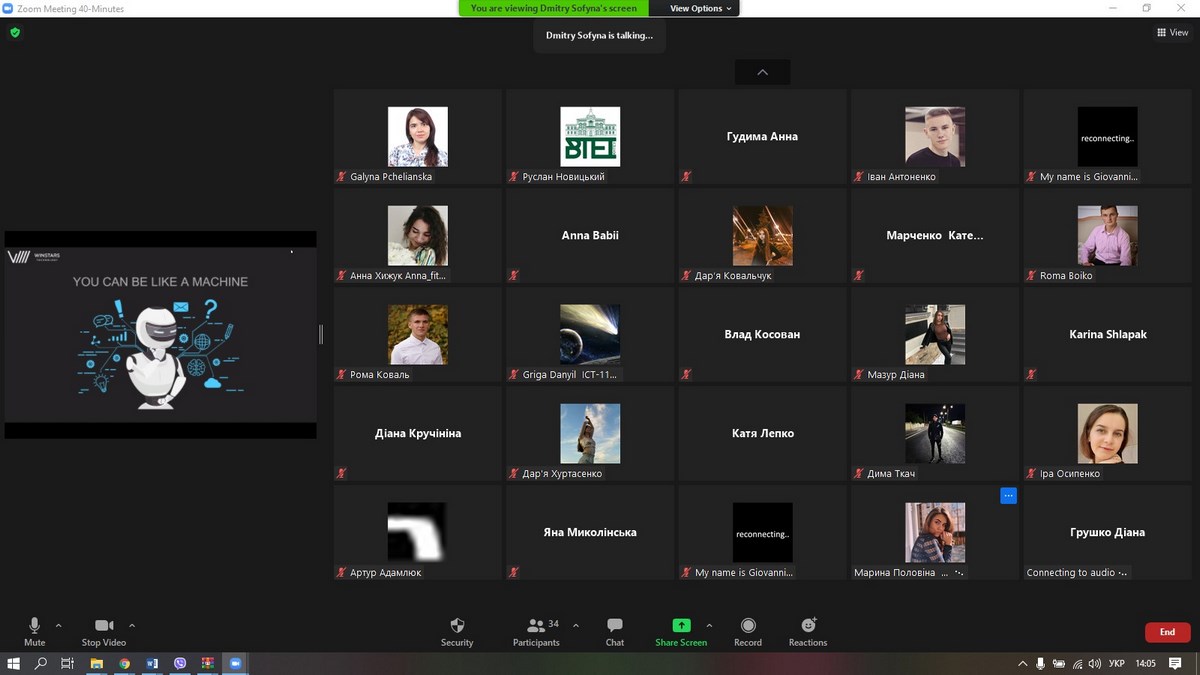Start Share Screen
This screenshot has width=1200, height=675.
coord(681,630)
